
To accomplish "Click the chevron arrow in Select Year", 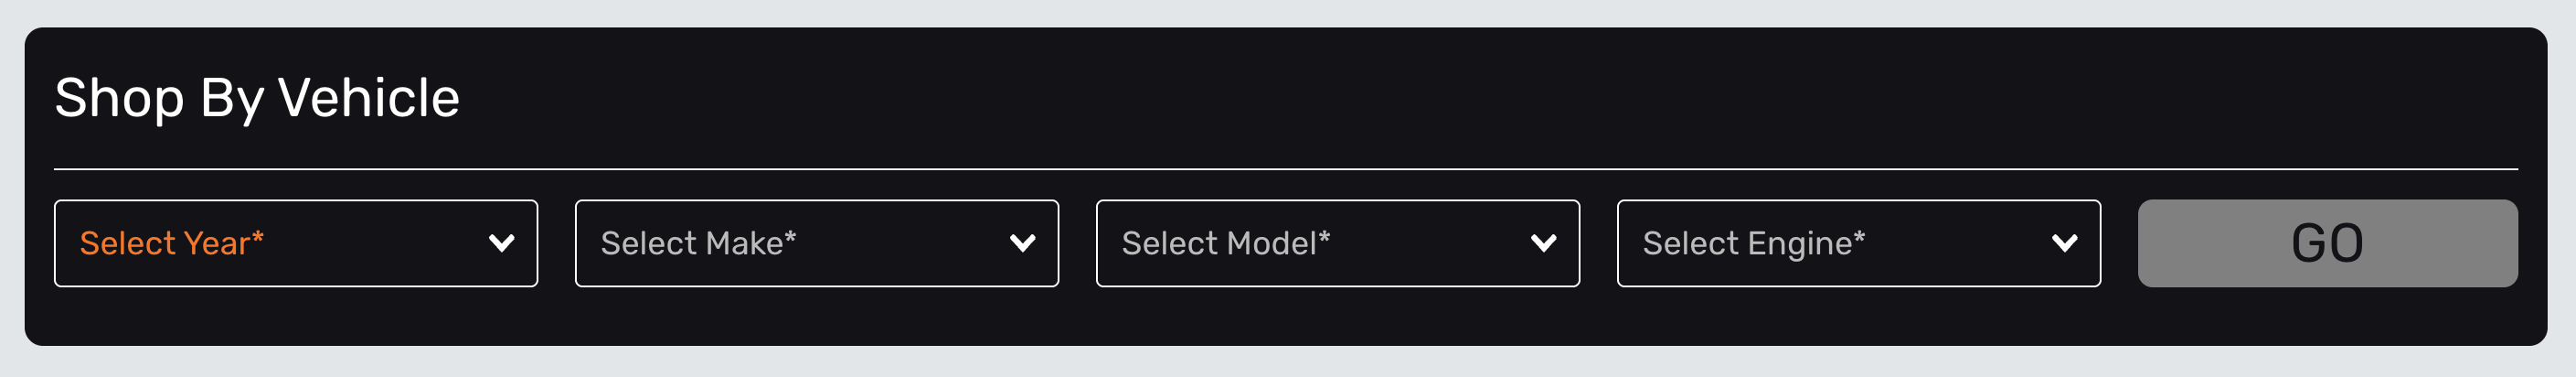I will click(501, 243).
